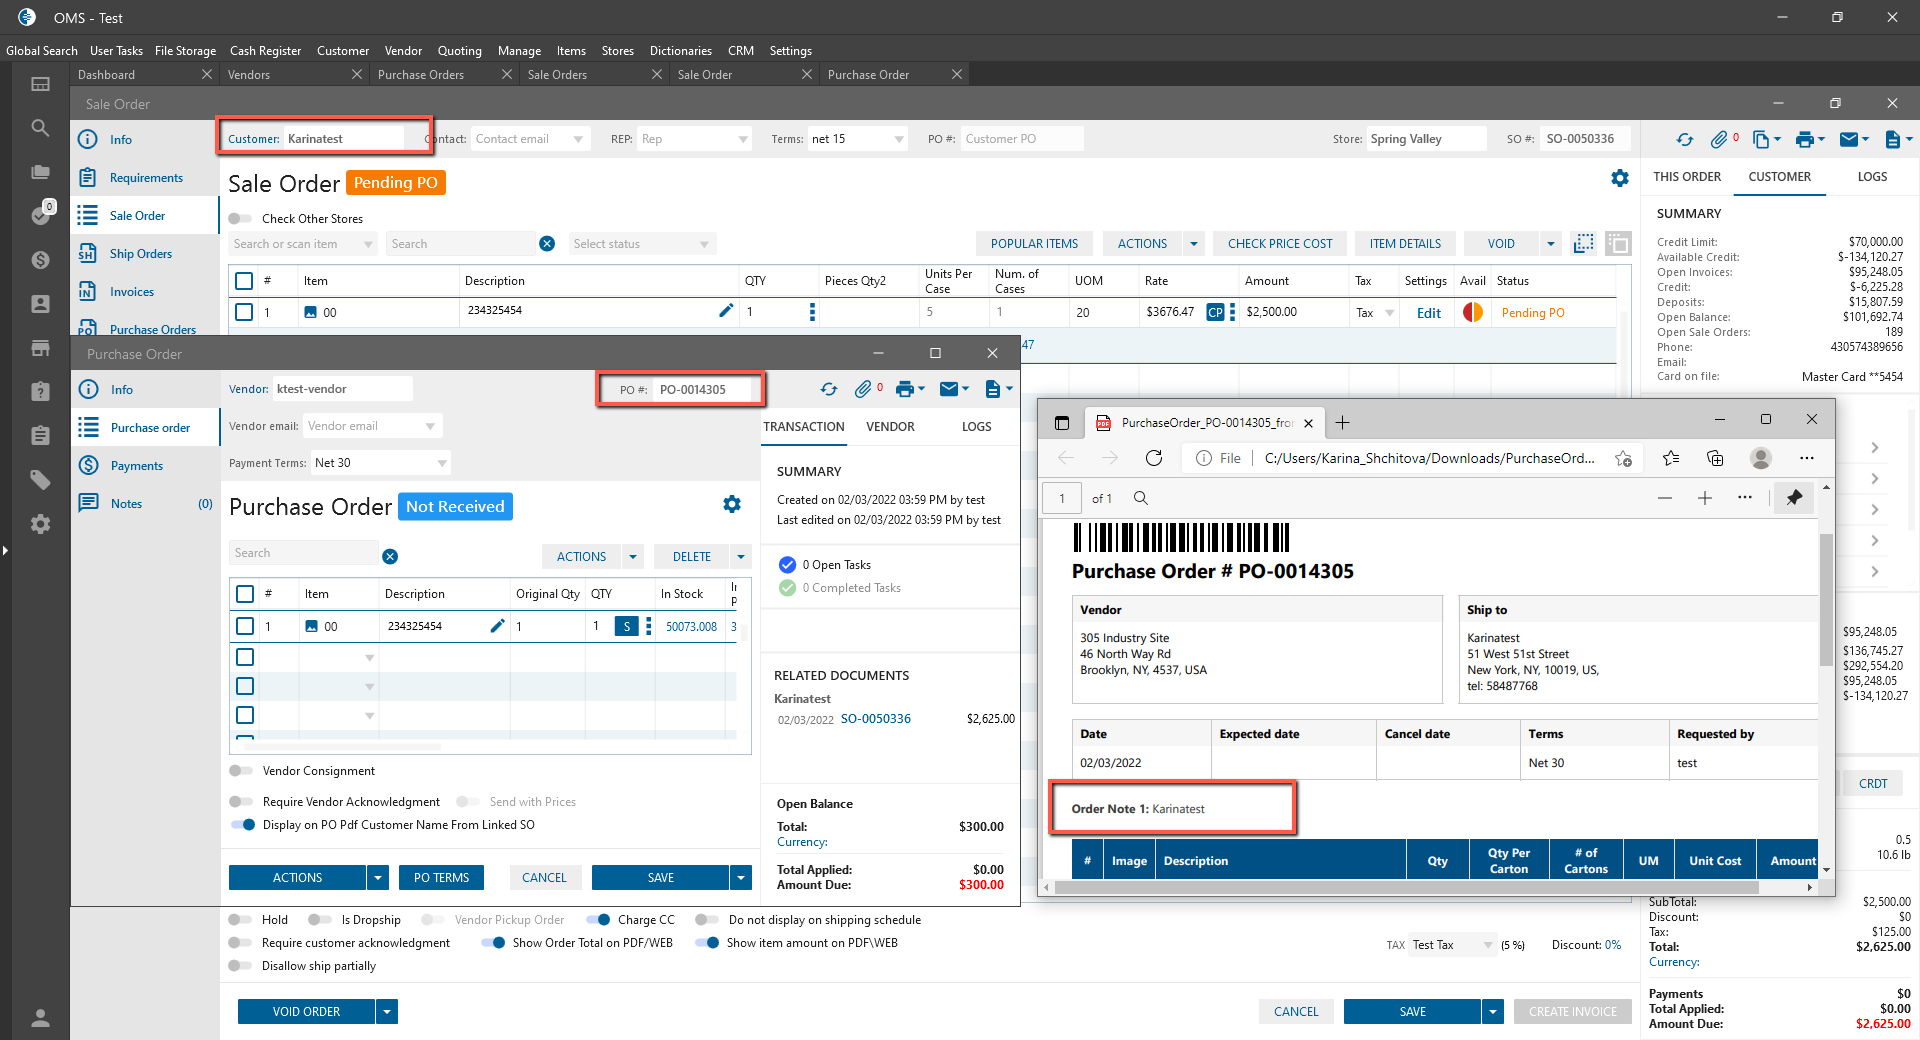This screenshot has width=1920, height=1040.
Task: Toggle the Vendor Consignment switch
Action: (x=241, y=771)
